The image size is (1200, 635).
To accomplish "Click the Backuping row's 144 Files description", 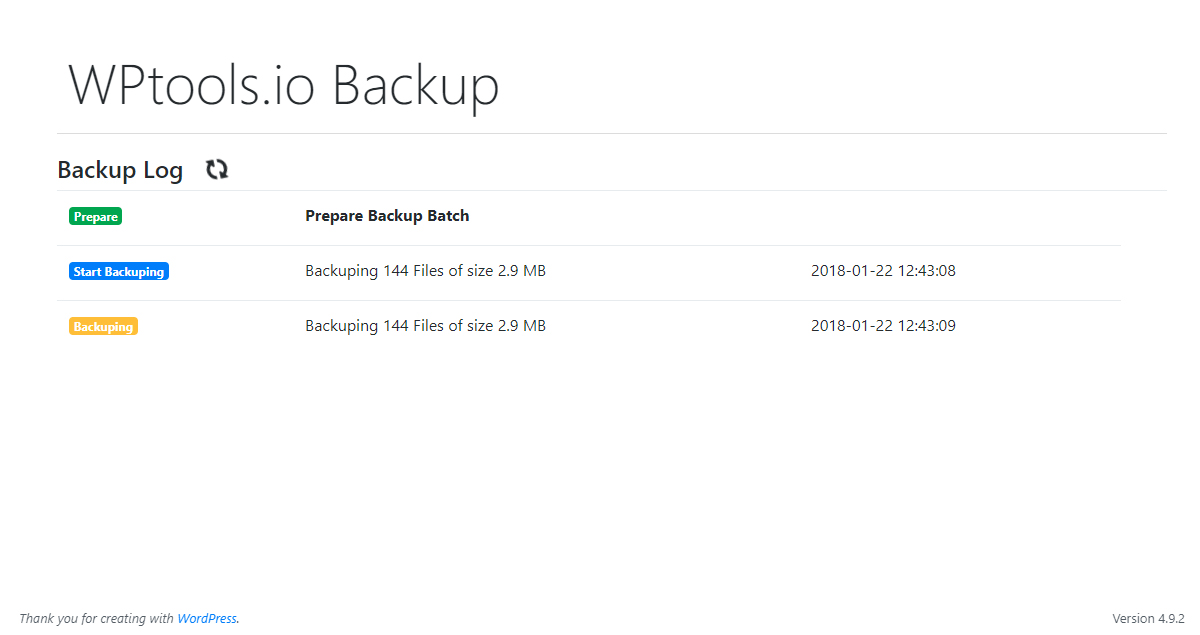I will [x=425, y=325].
